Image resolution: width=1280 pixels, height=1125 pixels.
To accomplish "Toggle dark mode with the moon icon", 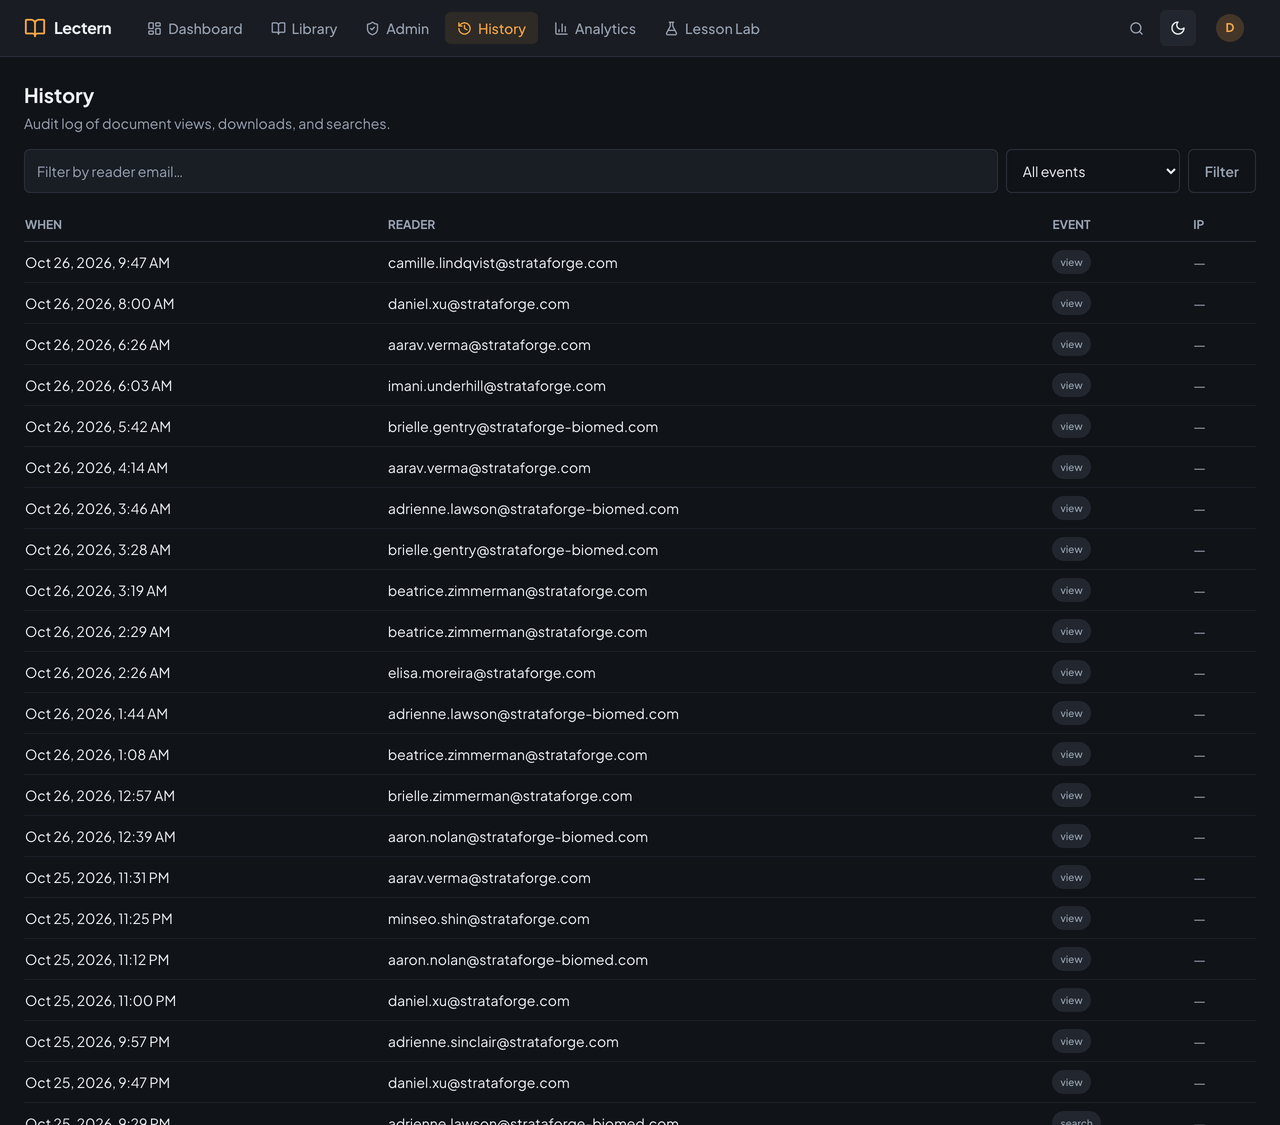I will click(1178, 29).
